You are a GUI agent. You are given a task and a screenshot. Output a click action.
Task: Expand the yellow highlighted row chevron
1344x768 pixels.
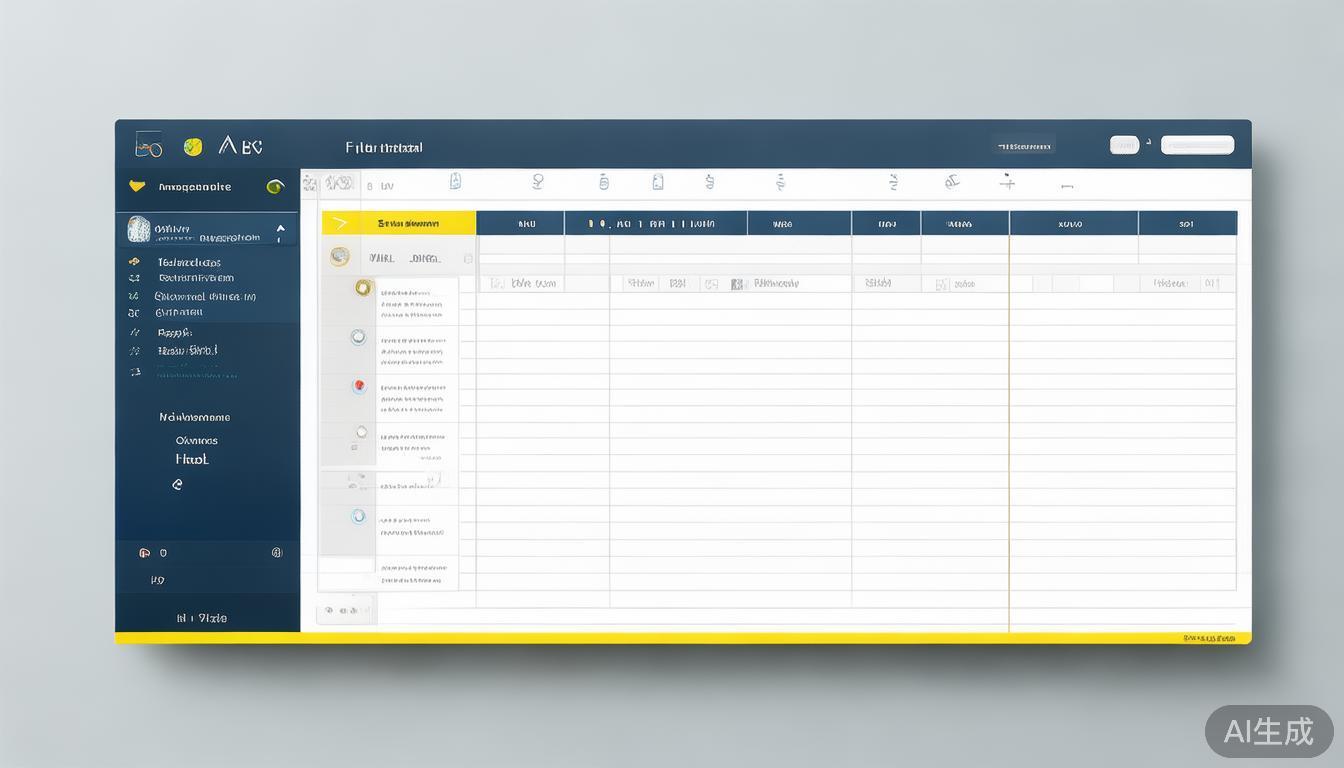[339, 223]
